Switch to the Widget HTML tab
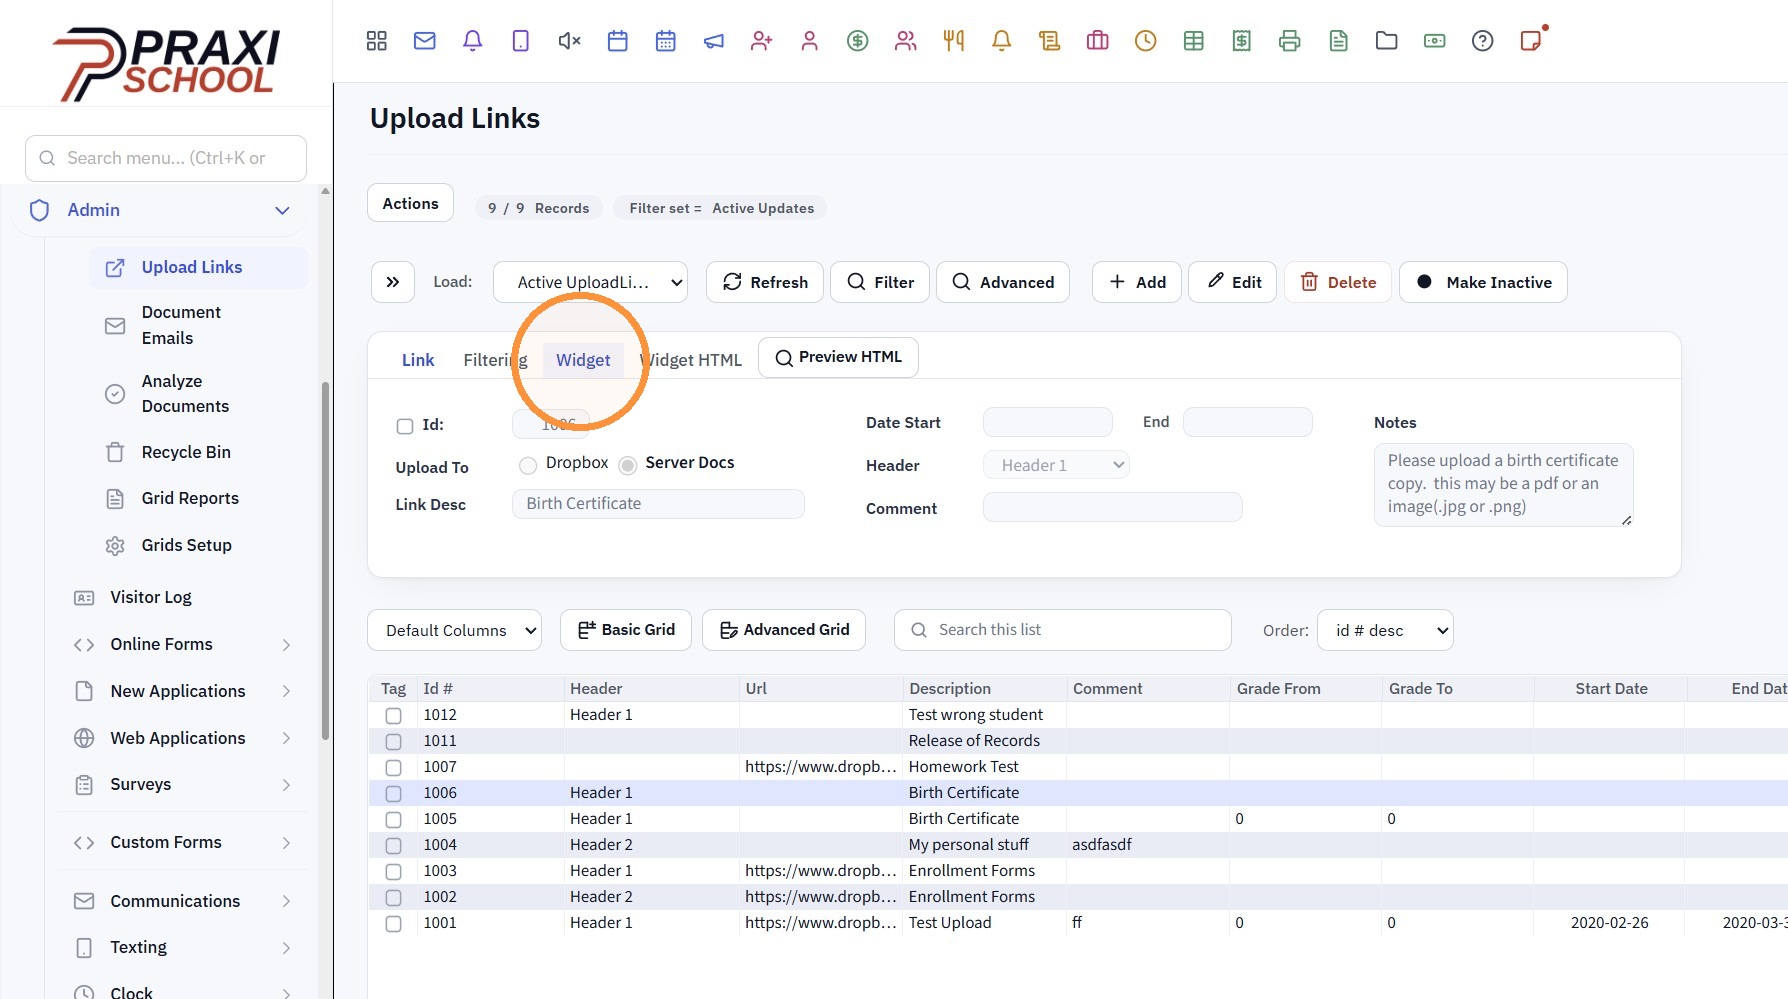This screenshot has width=1788, height=999. point(691,360)
